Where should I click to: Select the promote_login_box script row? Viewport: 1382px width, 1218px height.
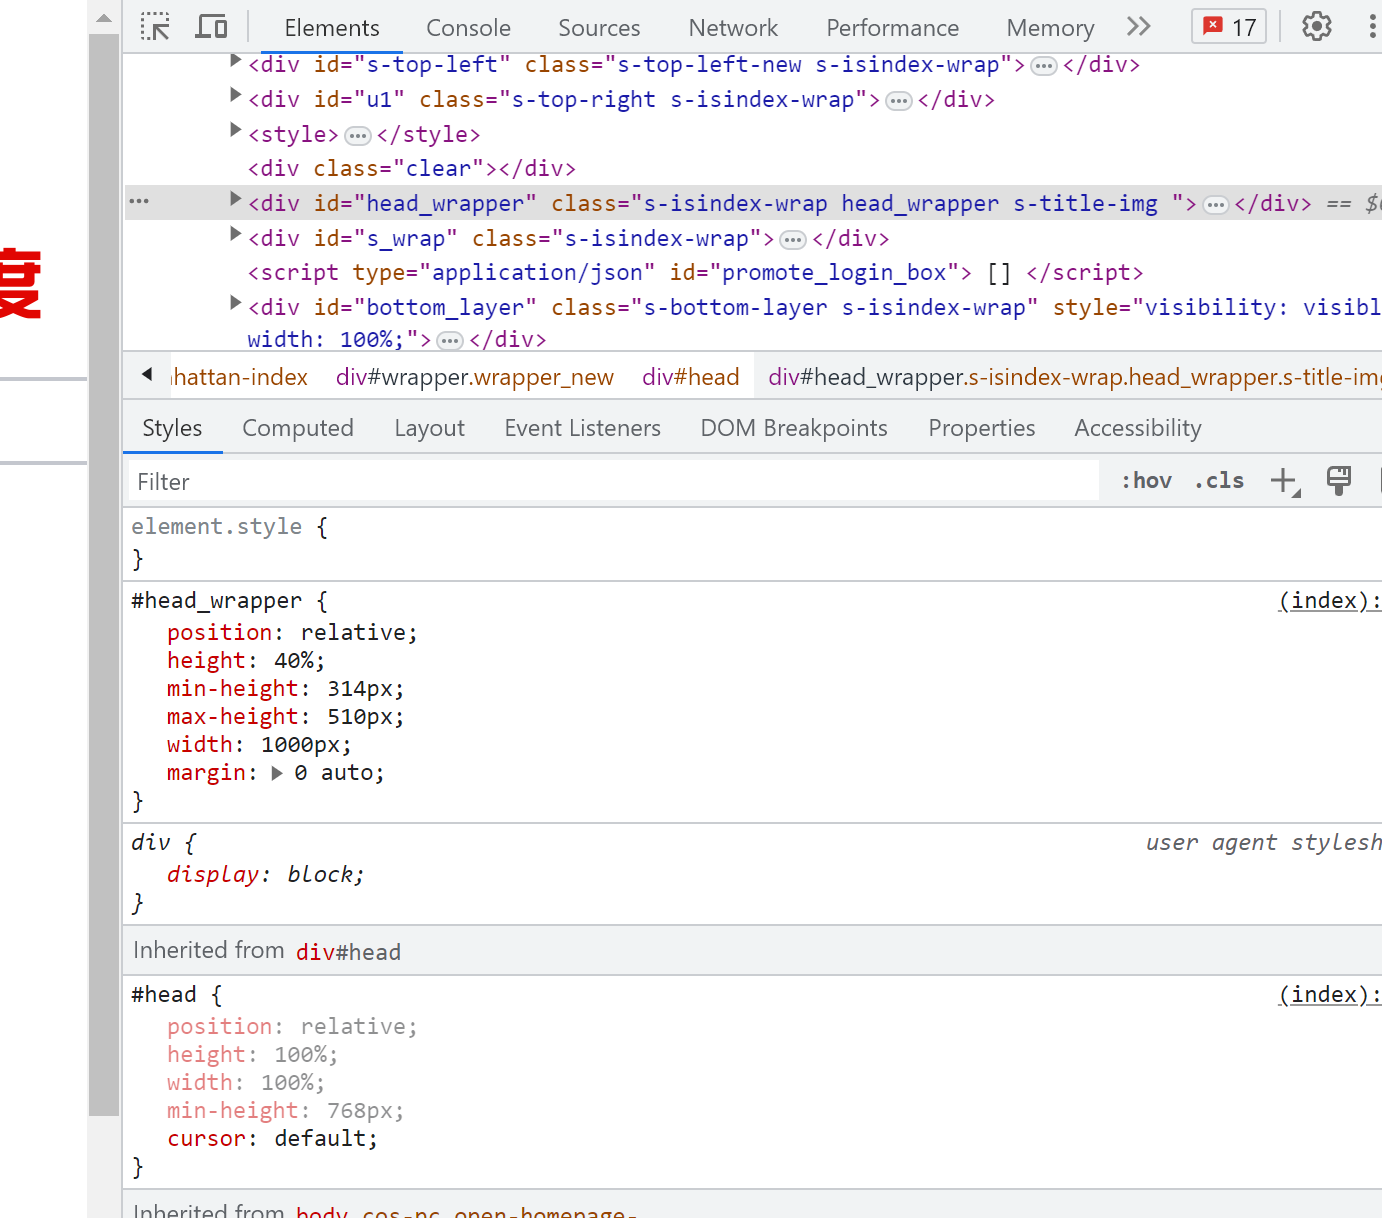(x=695, y=272)
